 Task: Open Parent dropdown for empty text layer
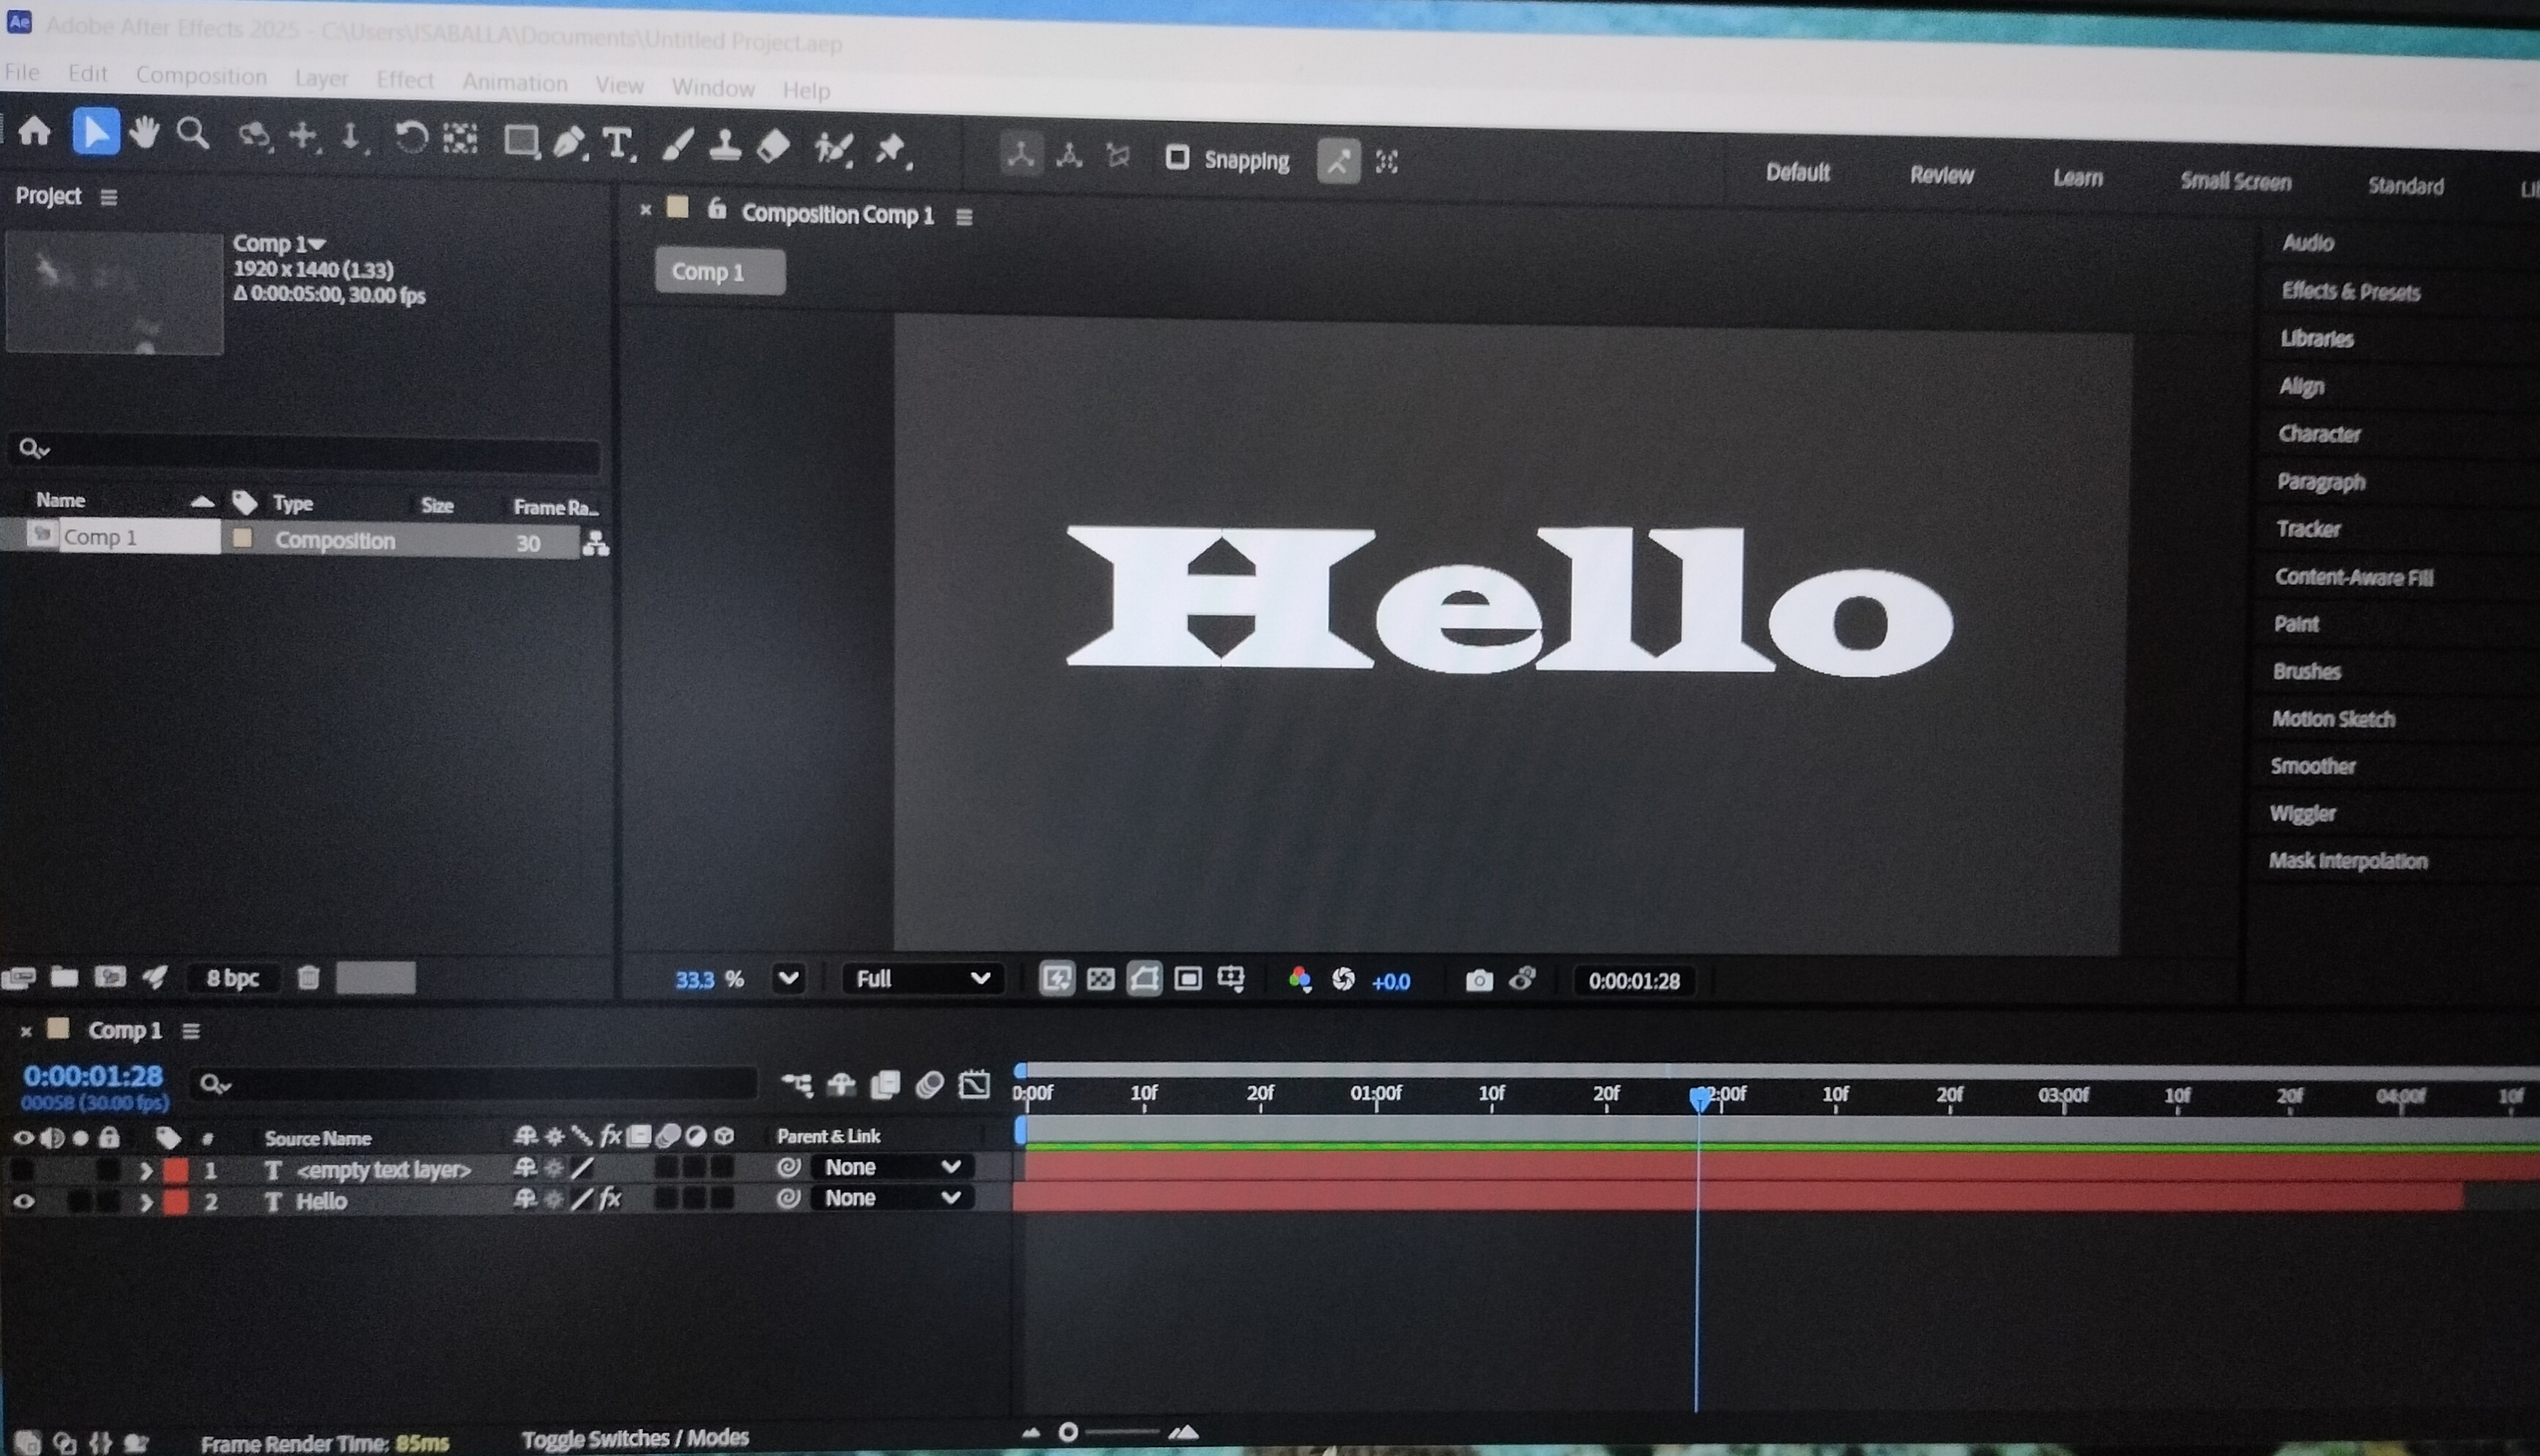(x=892, y=1166)
